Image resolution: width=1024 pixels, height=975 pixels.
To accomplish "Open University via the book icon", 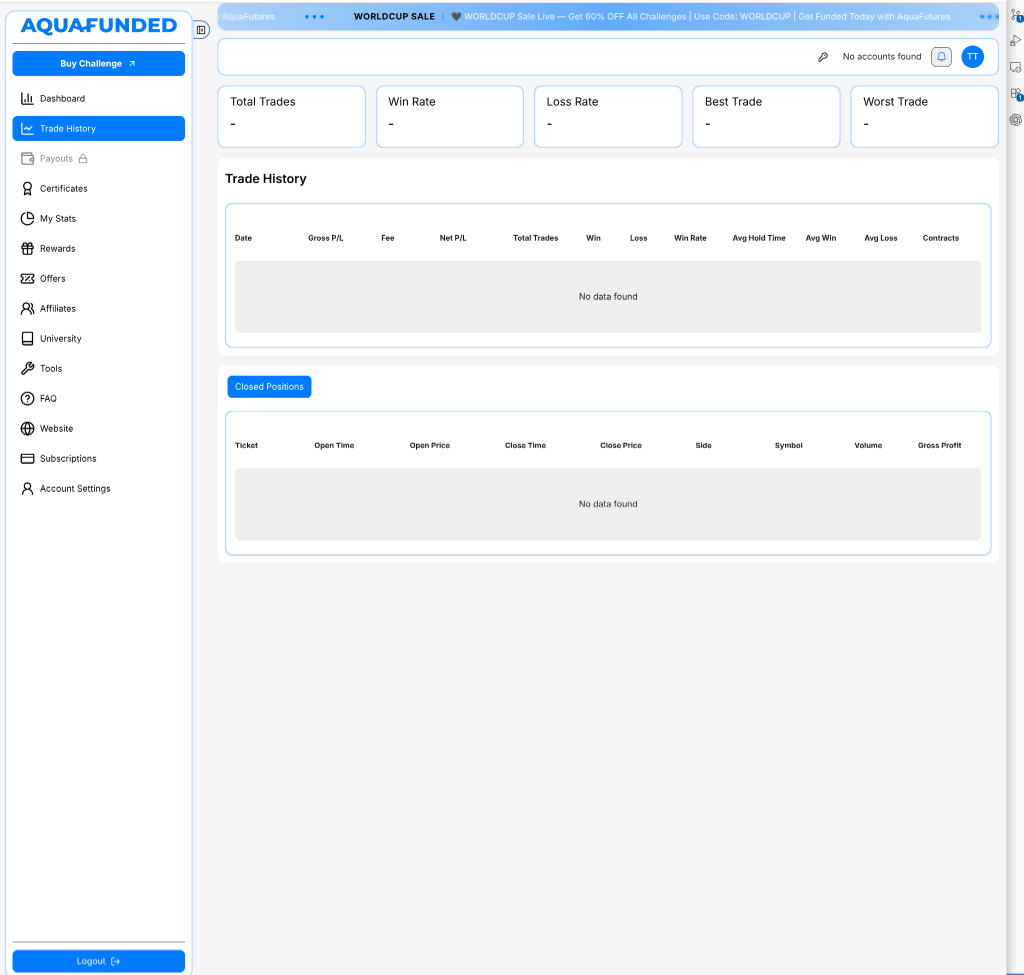I will (27, 339).
